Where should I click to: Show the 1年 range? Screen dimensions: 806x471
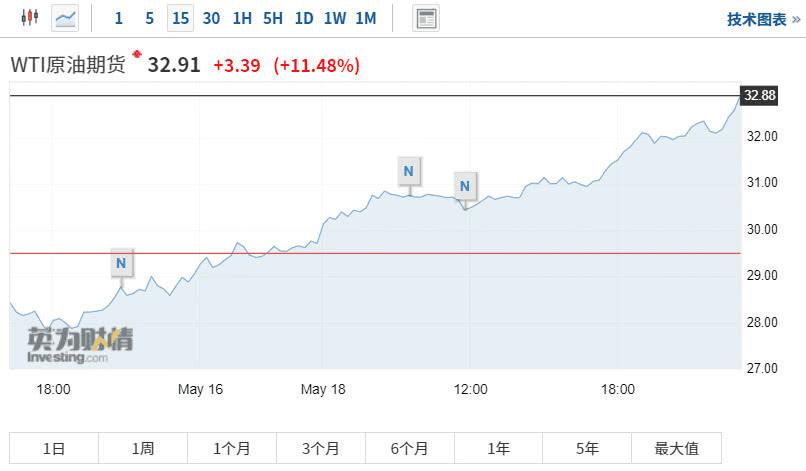point(498,449)
